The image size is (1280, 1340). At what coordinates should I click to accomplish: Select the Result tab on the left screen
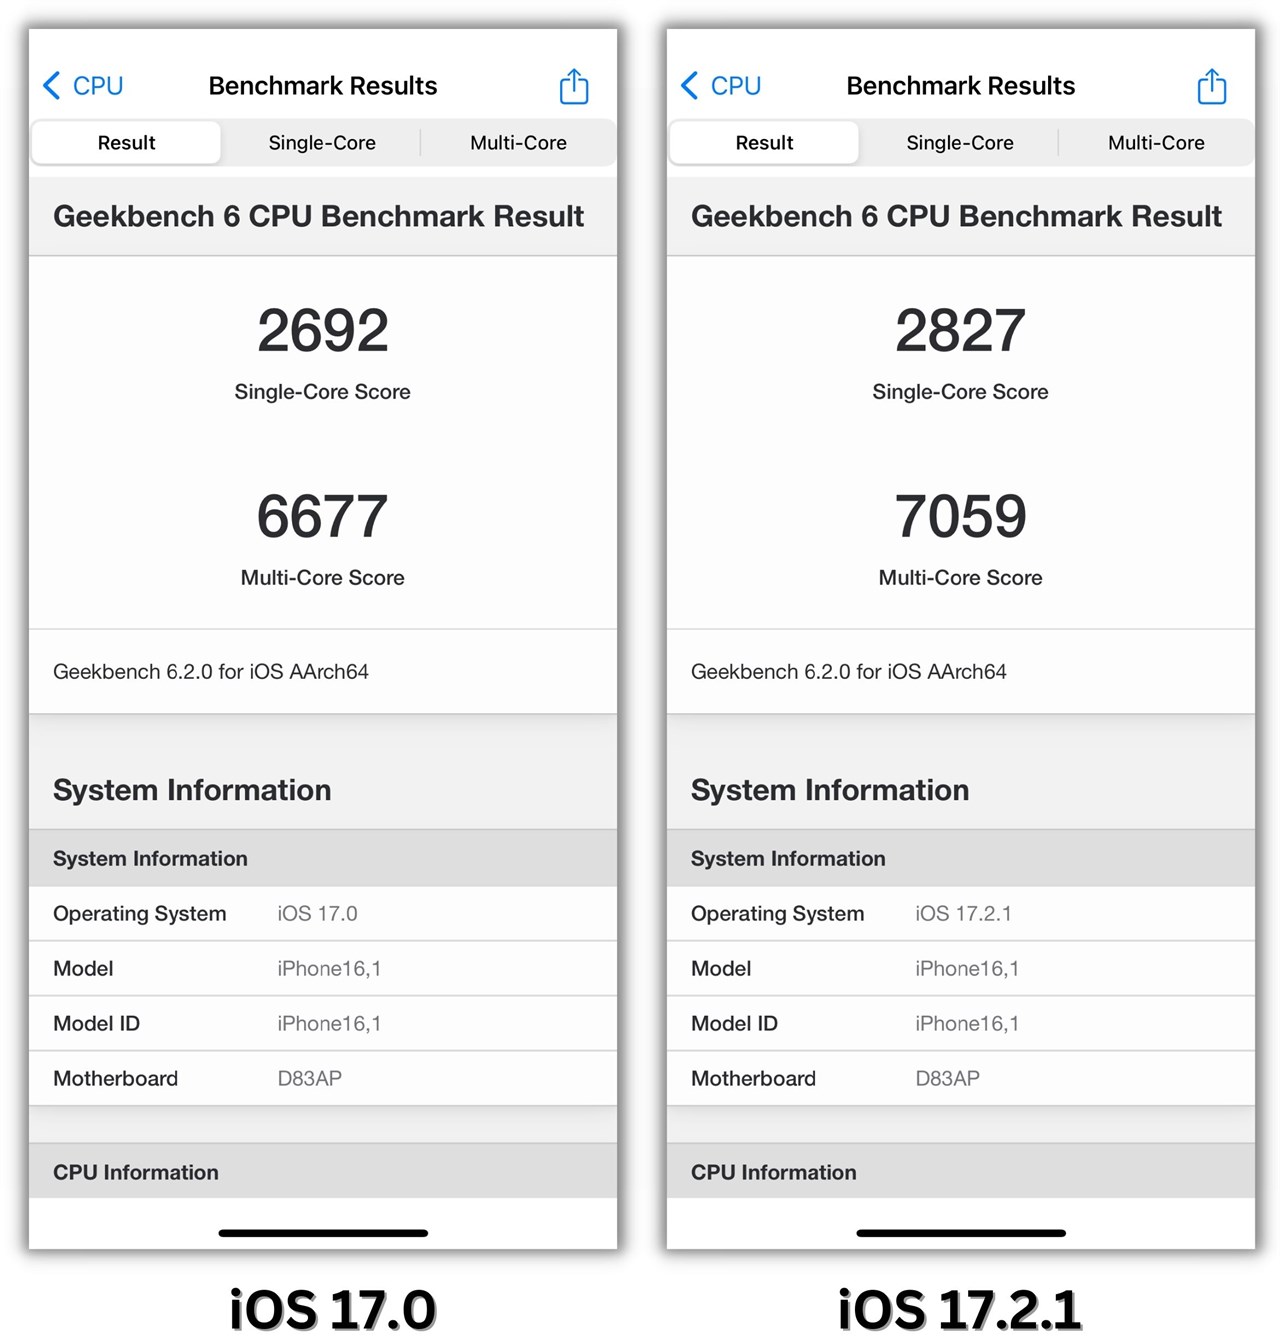[125, 142]
